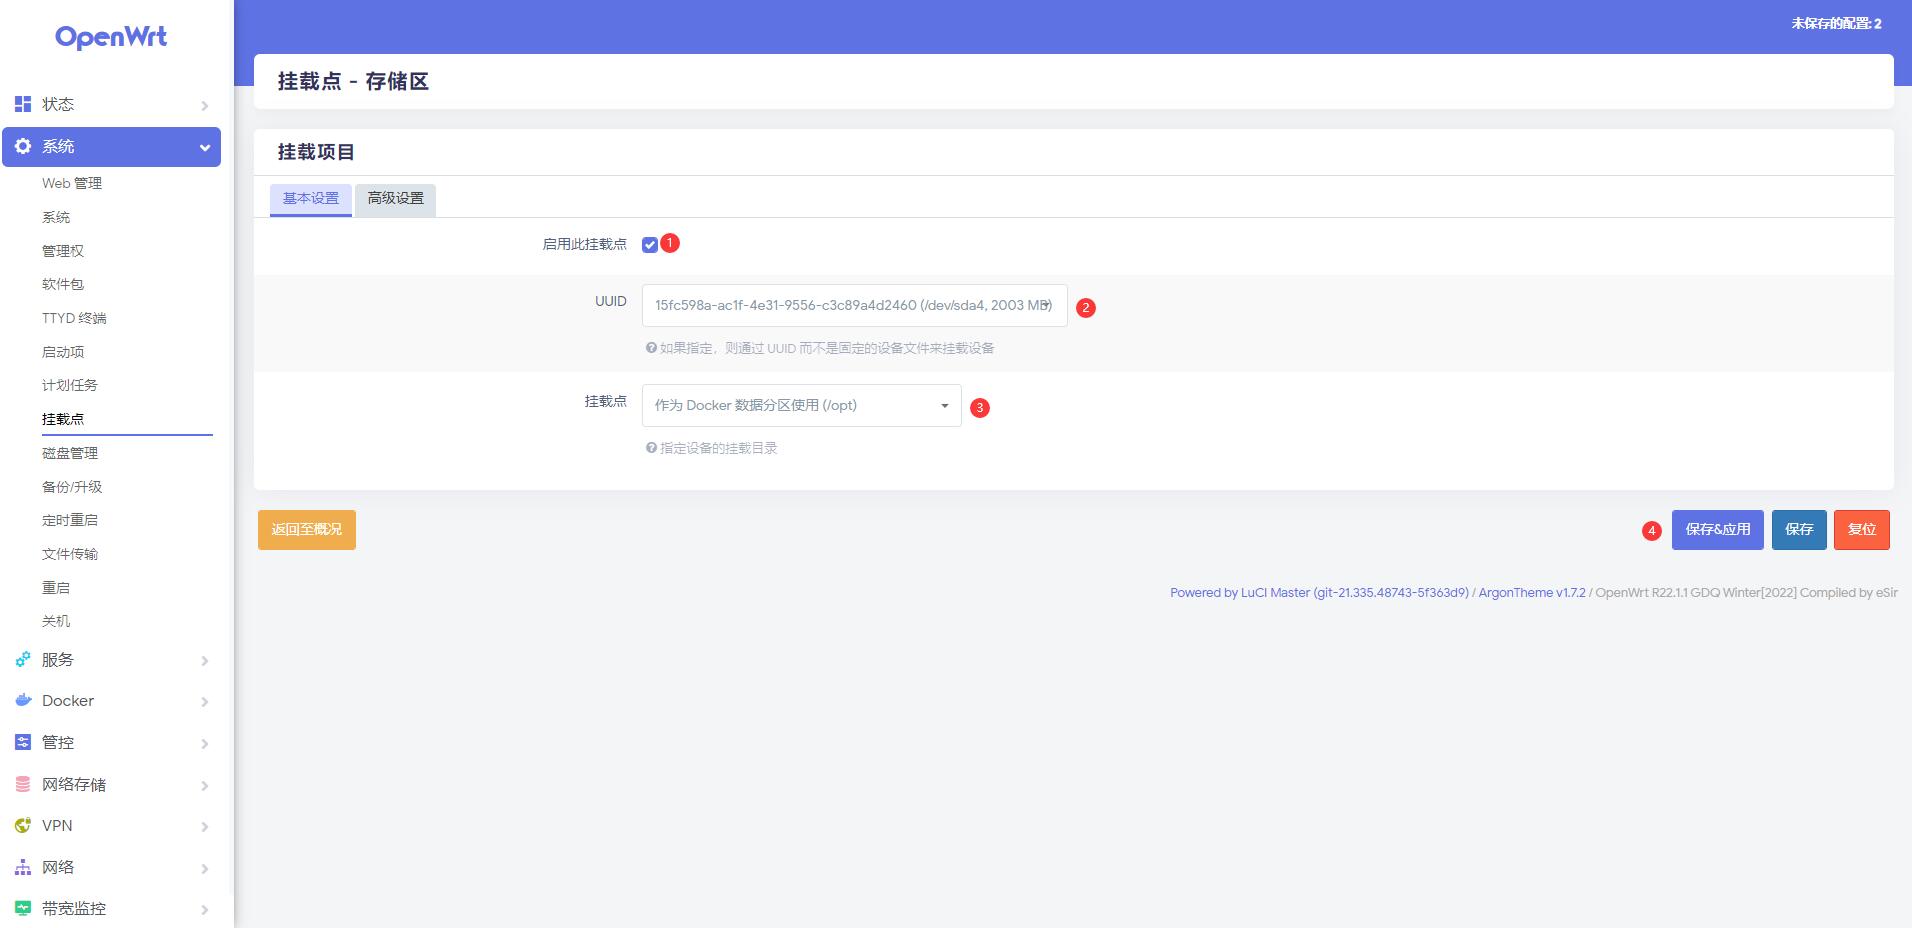Click the 管控 sliders icon
Viewport: 1912px width, 928px height.
(23, 742)
